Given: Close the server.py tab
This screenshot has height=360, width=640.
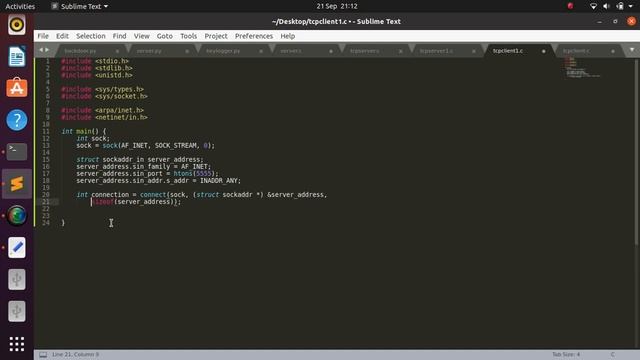Looking at the screenshot, I should 187,51.
